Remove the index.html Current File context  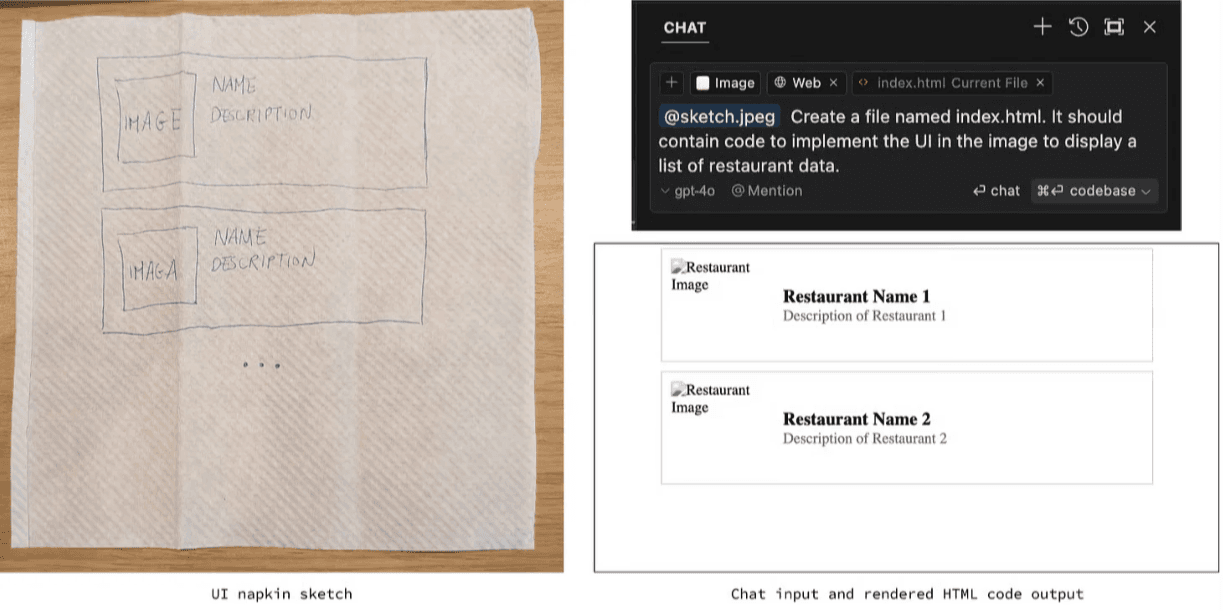tap(1040, 83)
